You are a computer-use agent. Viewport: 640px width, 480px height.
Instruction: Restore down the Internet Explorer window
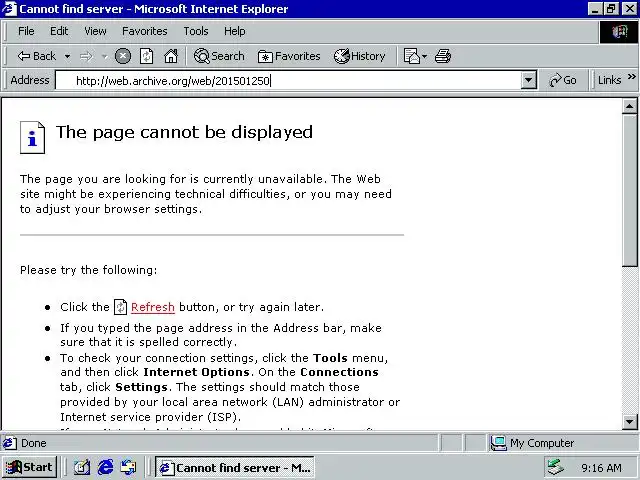611,9
